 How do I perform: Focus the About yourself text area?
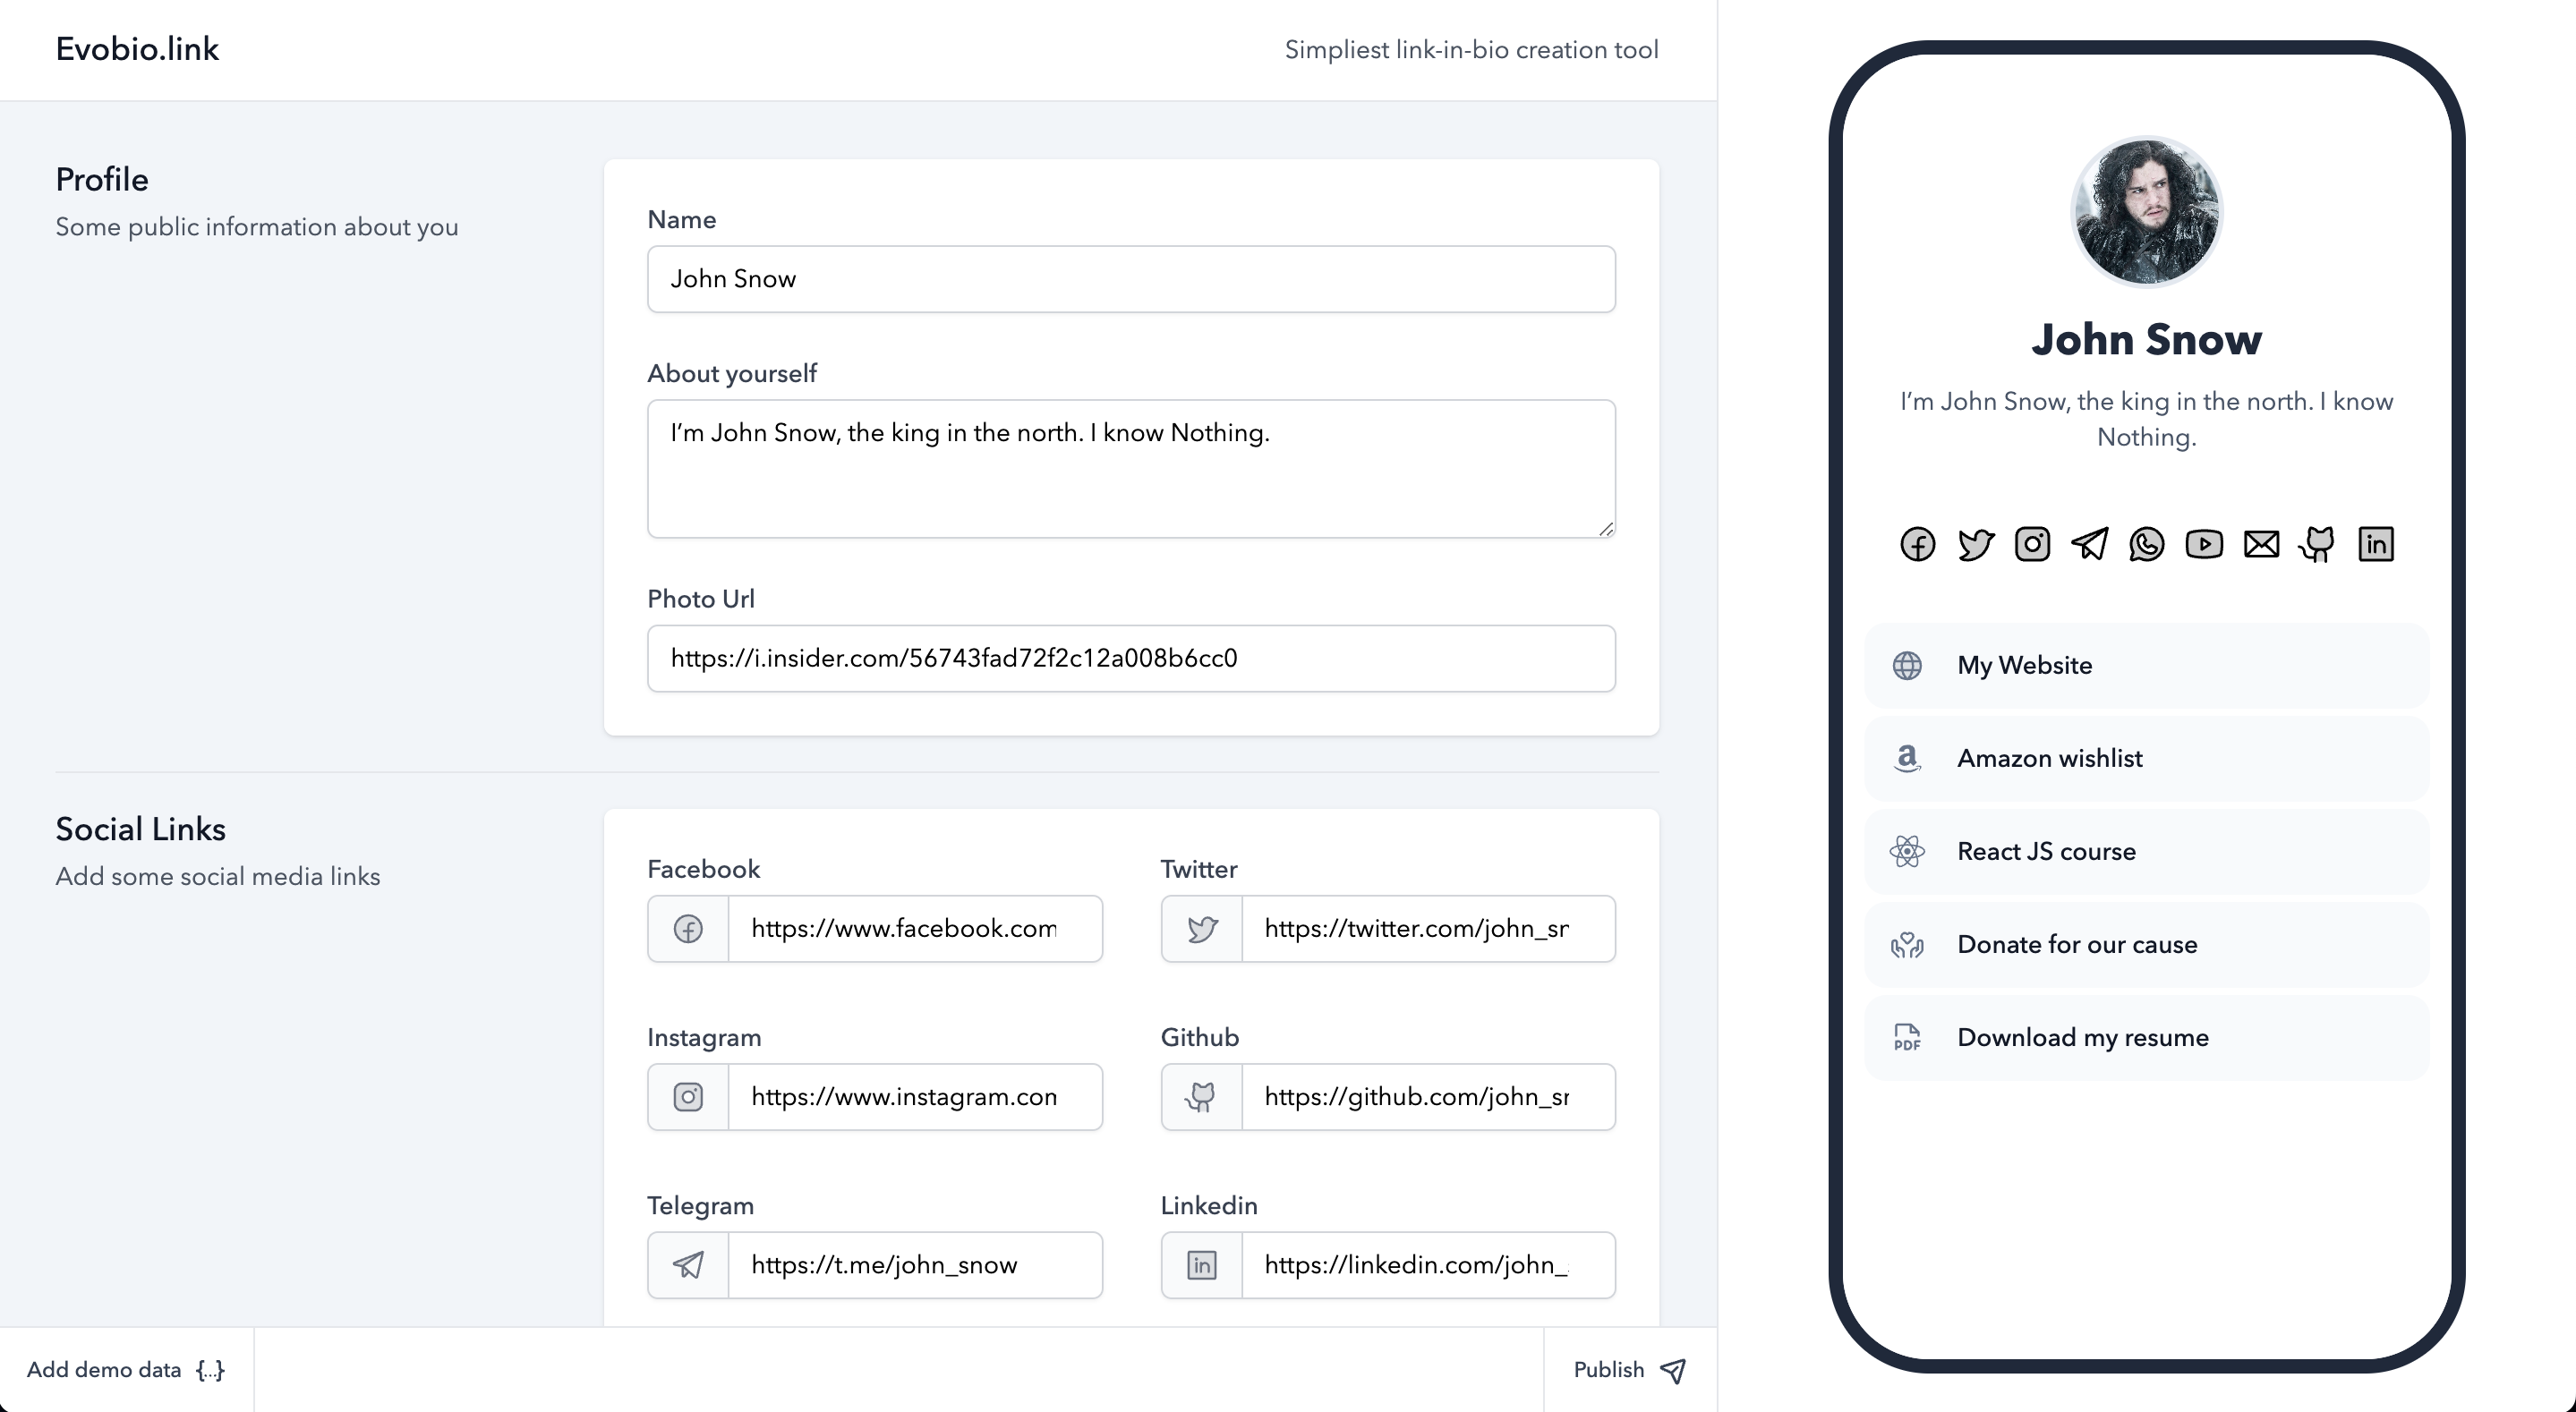click(1131, 469)
